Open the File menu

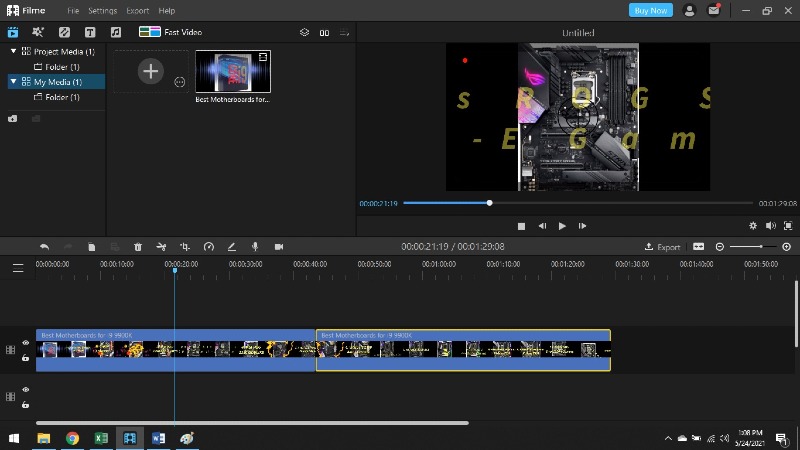click(73, 11)
